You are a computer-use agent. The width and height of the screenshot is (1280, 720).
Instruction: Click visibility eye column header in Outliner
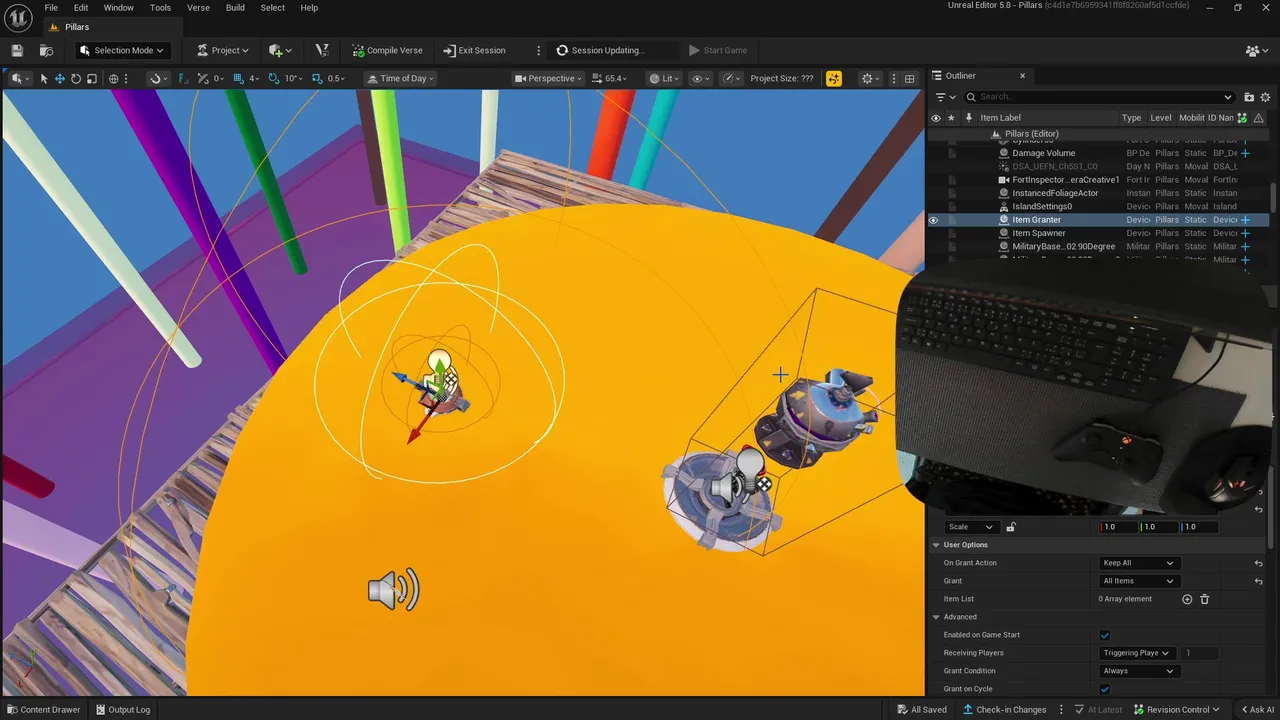(x=935, y=117)
